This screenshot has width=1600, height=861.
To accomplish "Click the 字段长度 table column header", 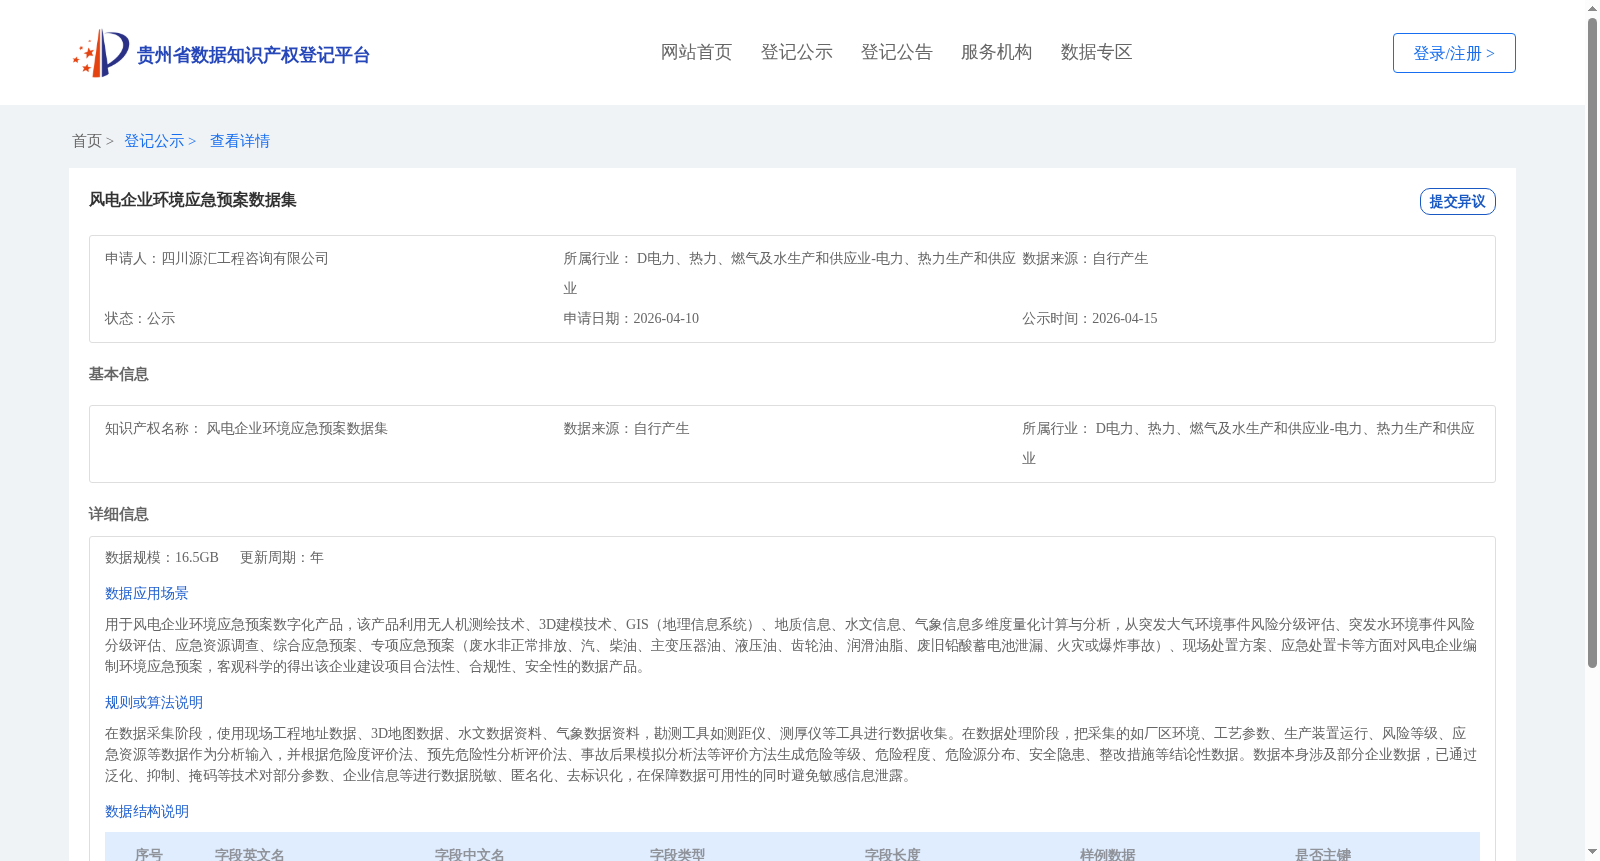I will [x=893, y=854].
